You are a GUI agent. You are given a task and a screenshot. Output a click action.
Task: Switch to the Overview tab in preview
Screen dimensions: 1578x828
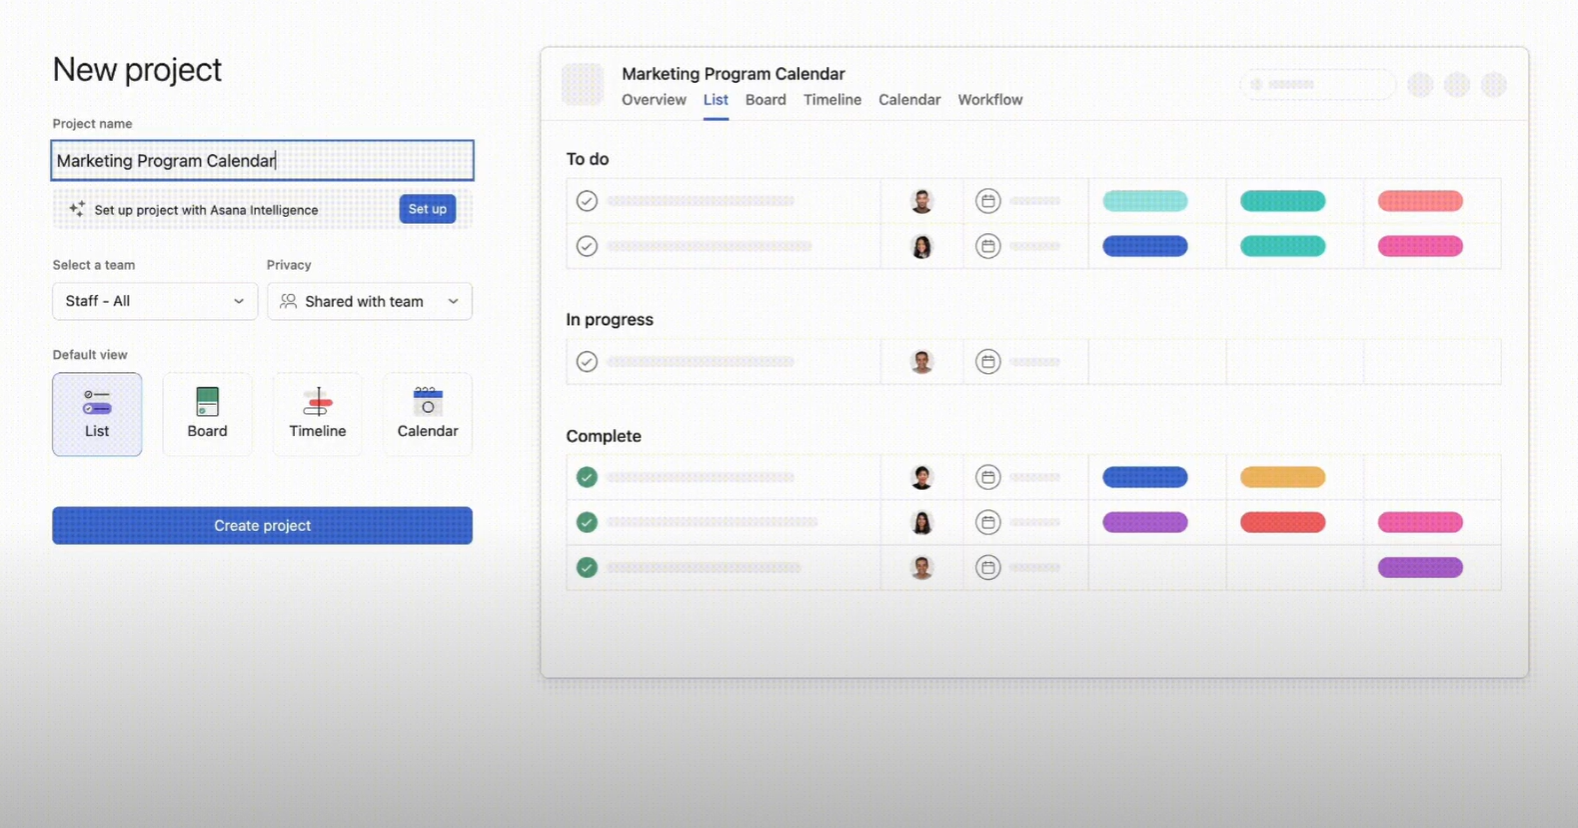[x=654, y=100]
